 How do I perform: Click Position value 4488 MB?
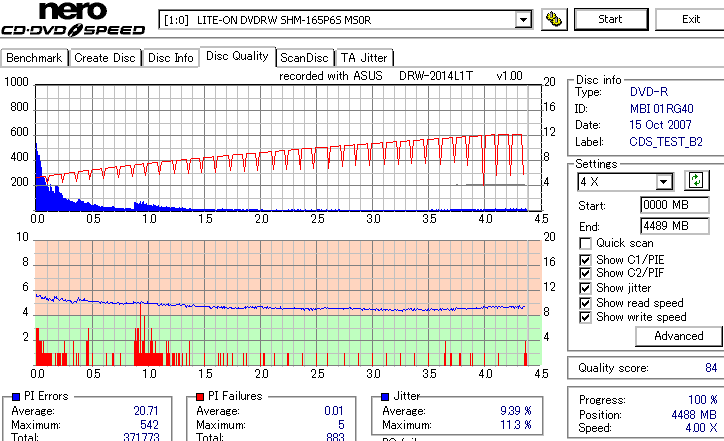(694, 415)
